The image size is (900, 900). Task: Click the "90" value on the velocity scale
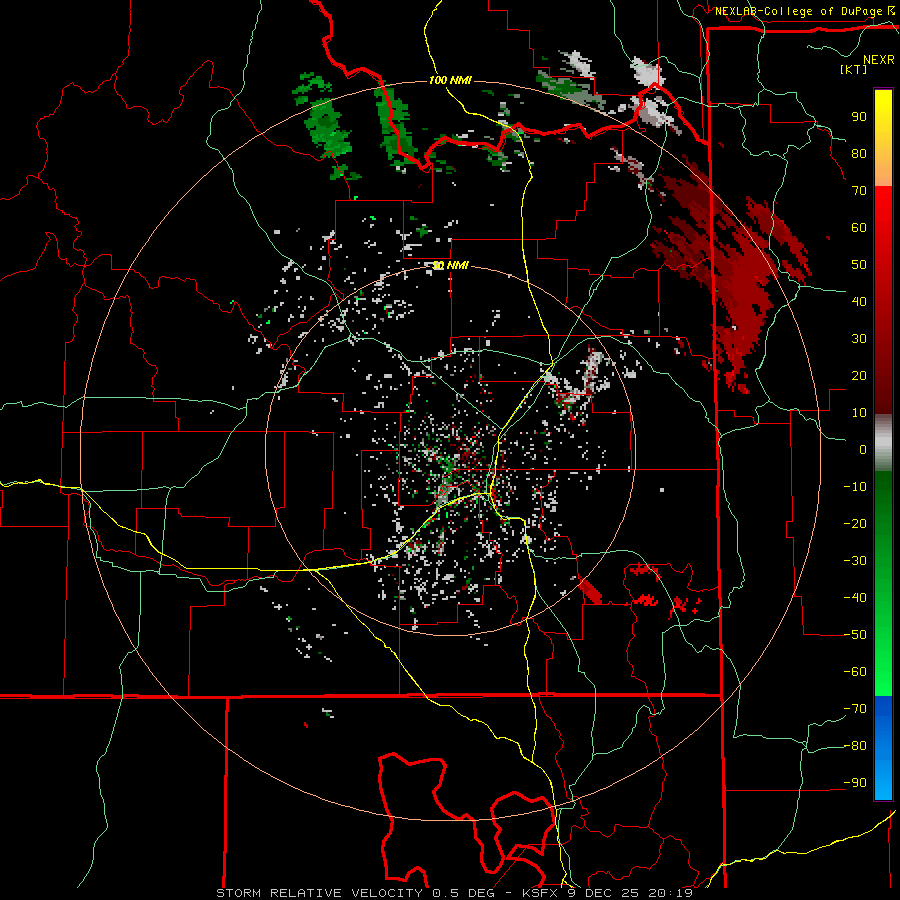point(859,117)
